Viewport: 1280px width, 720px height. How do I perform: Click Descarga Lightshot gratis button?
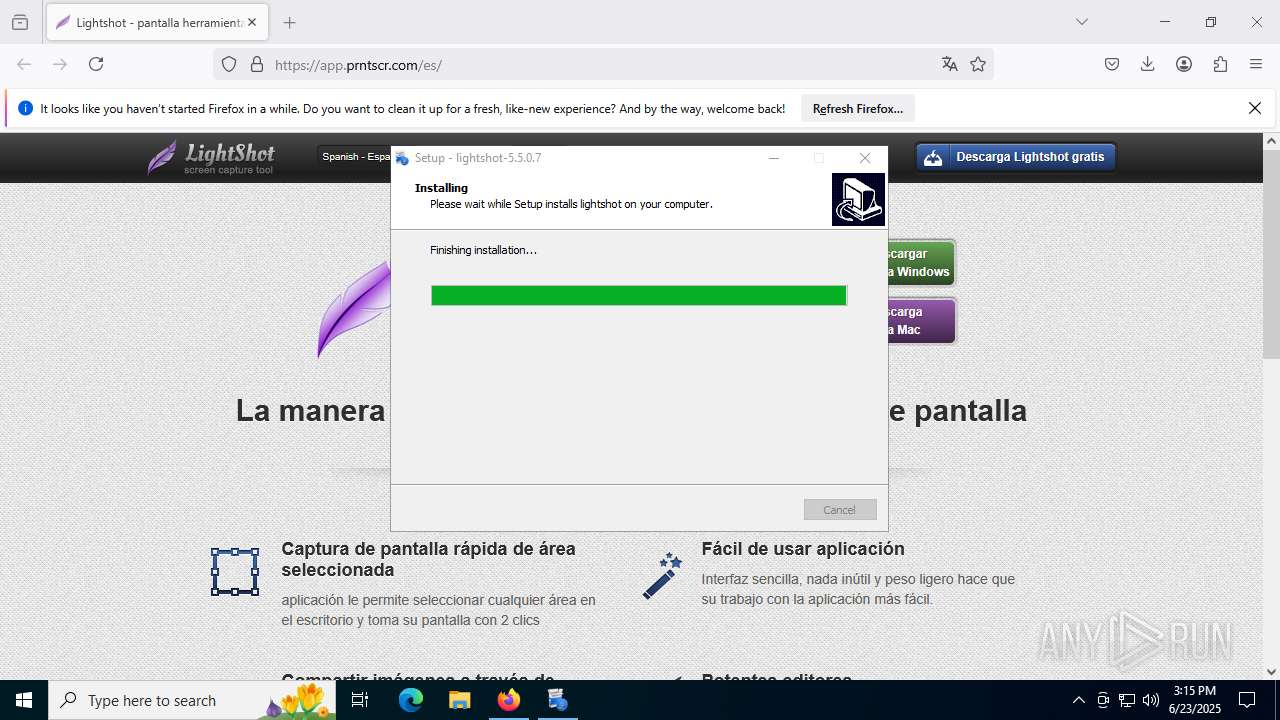1015,157
